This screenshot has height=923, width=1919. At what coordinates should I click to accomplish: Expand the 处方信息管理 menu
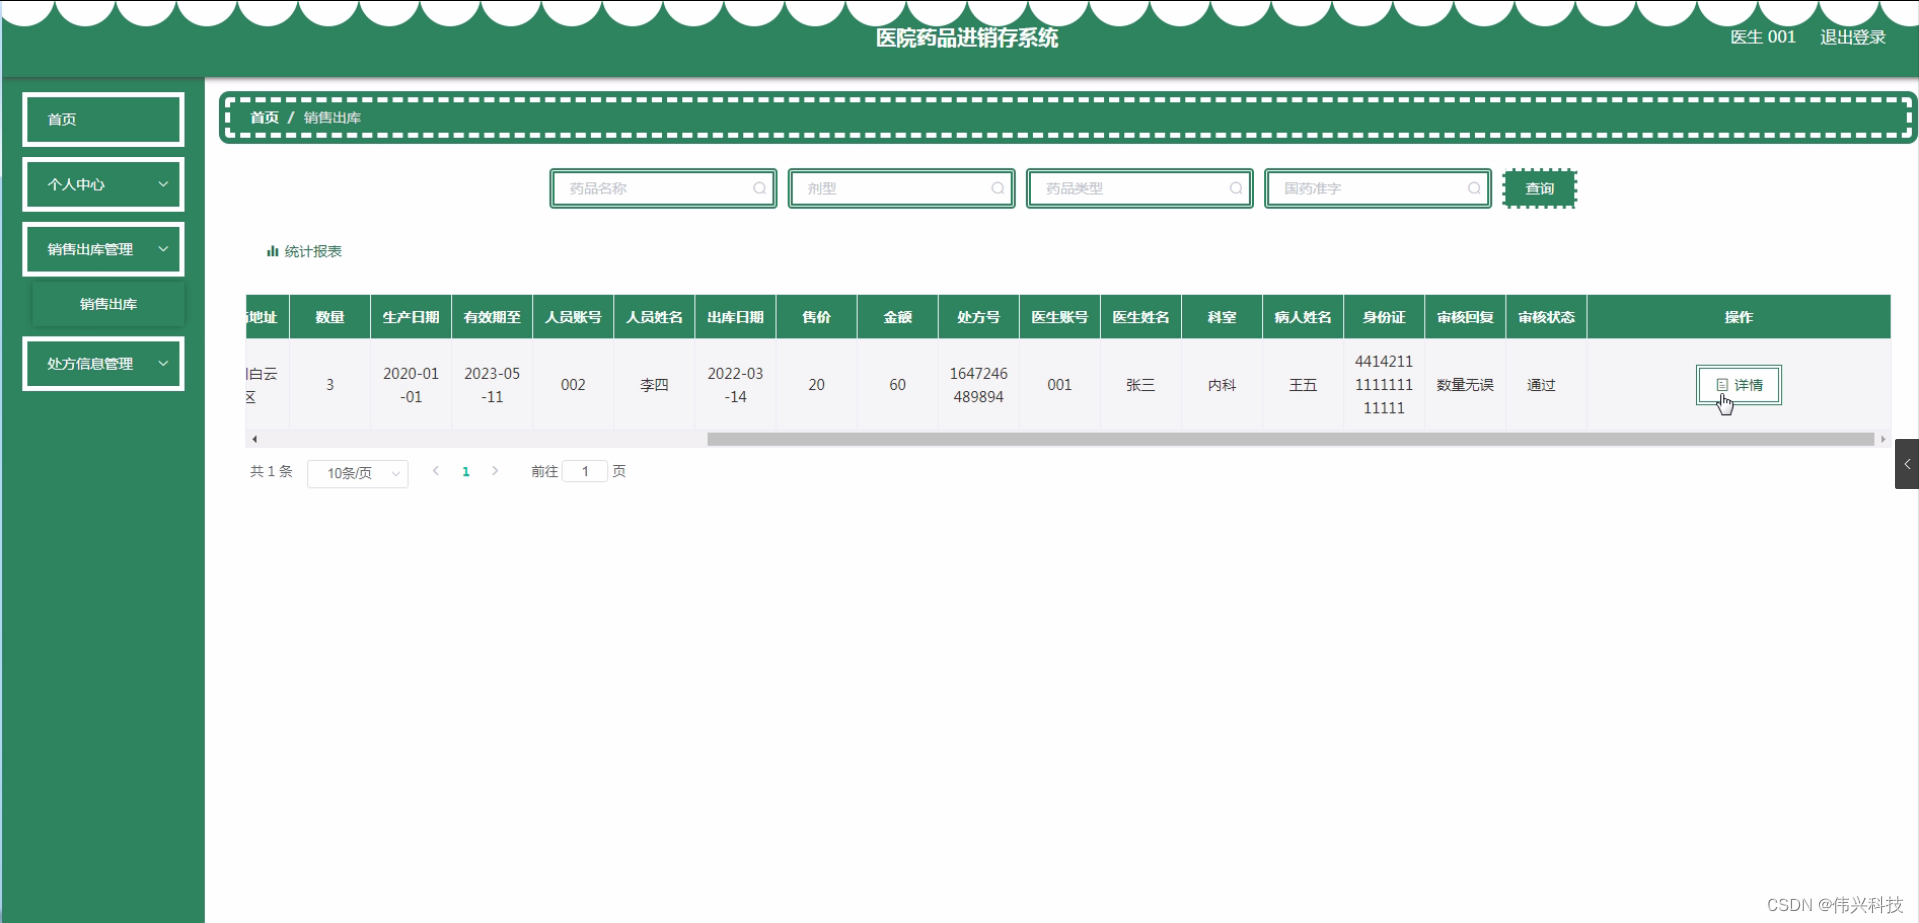[x=103, y=363]
